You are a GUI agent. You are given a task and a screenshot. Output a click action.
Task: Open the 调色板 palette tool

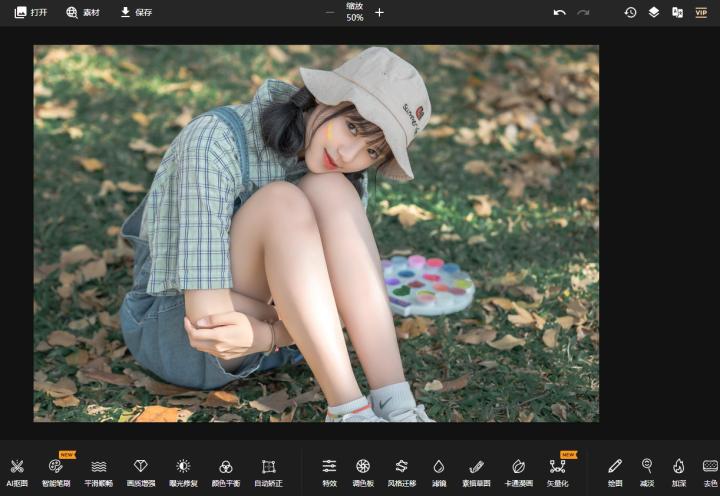click(x=363, y=471)
